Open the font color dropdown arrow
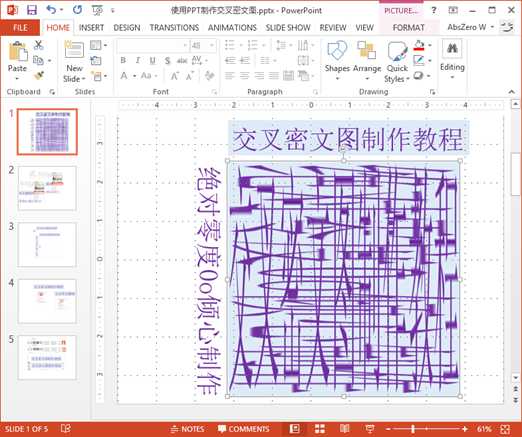 tap(134, 76)
